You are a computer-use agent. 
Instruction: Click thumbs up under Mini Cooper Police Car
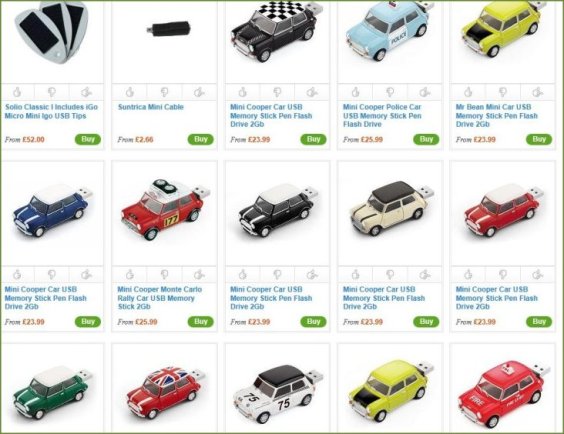(355, 92)
